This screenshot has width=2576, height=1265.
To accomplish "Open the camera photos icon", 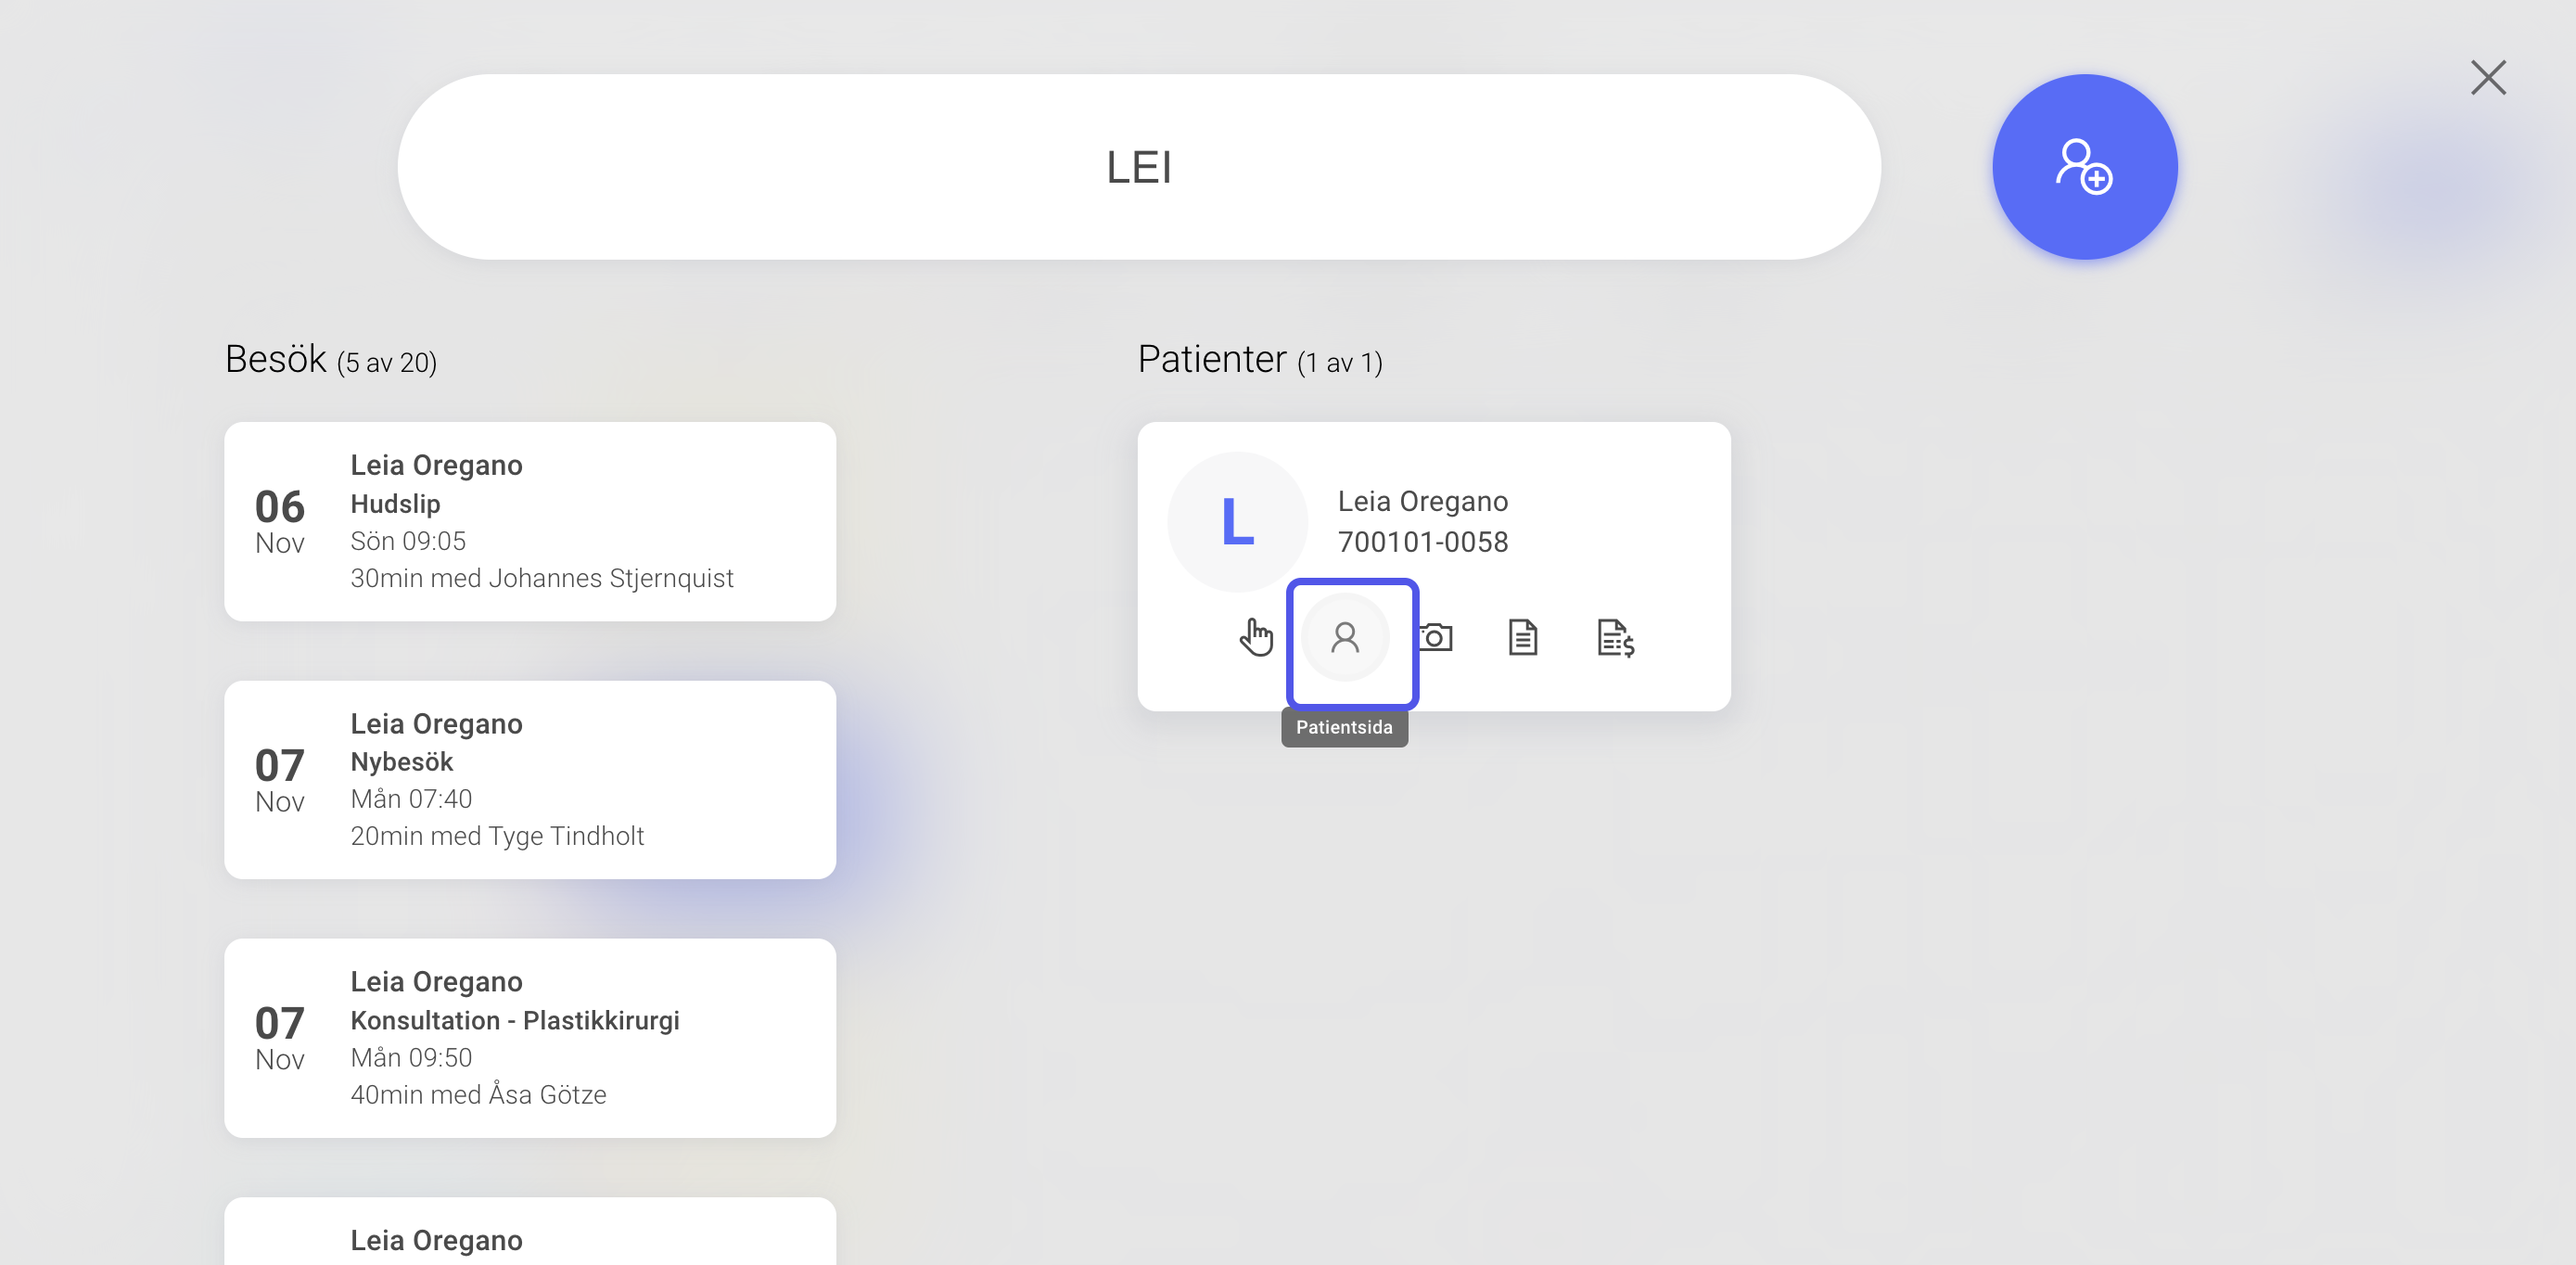I will coord(1435,637).
